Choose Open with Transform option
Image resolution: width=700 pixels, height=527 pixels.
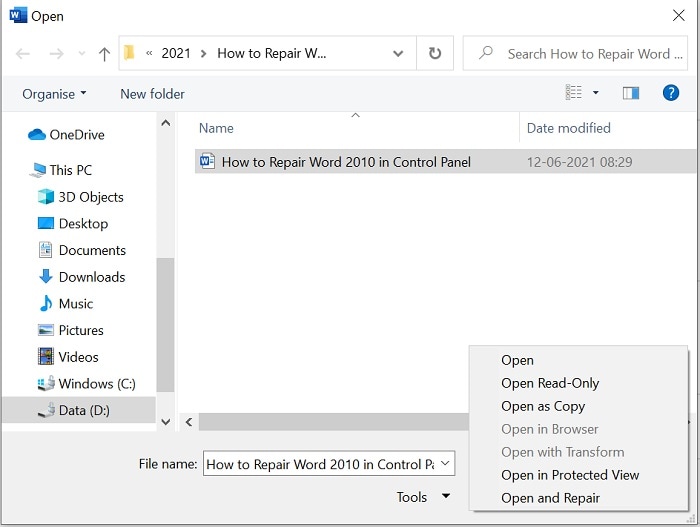tap(562, 452)
